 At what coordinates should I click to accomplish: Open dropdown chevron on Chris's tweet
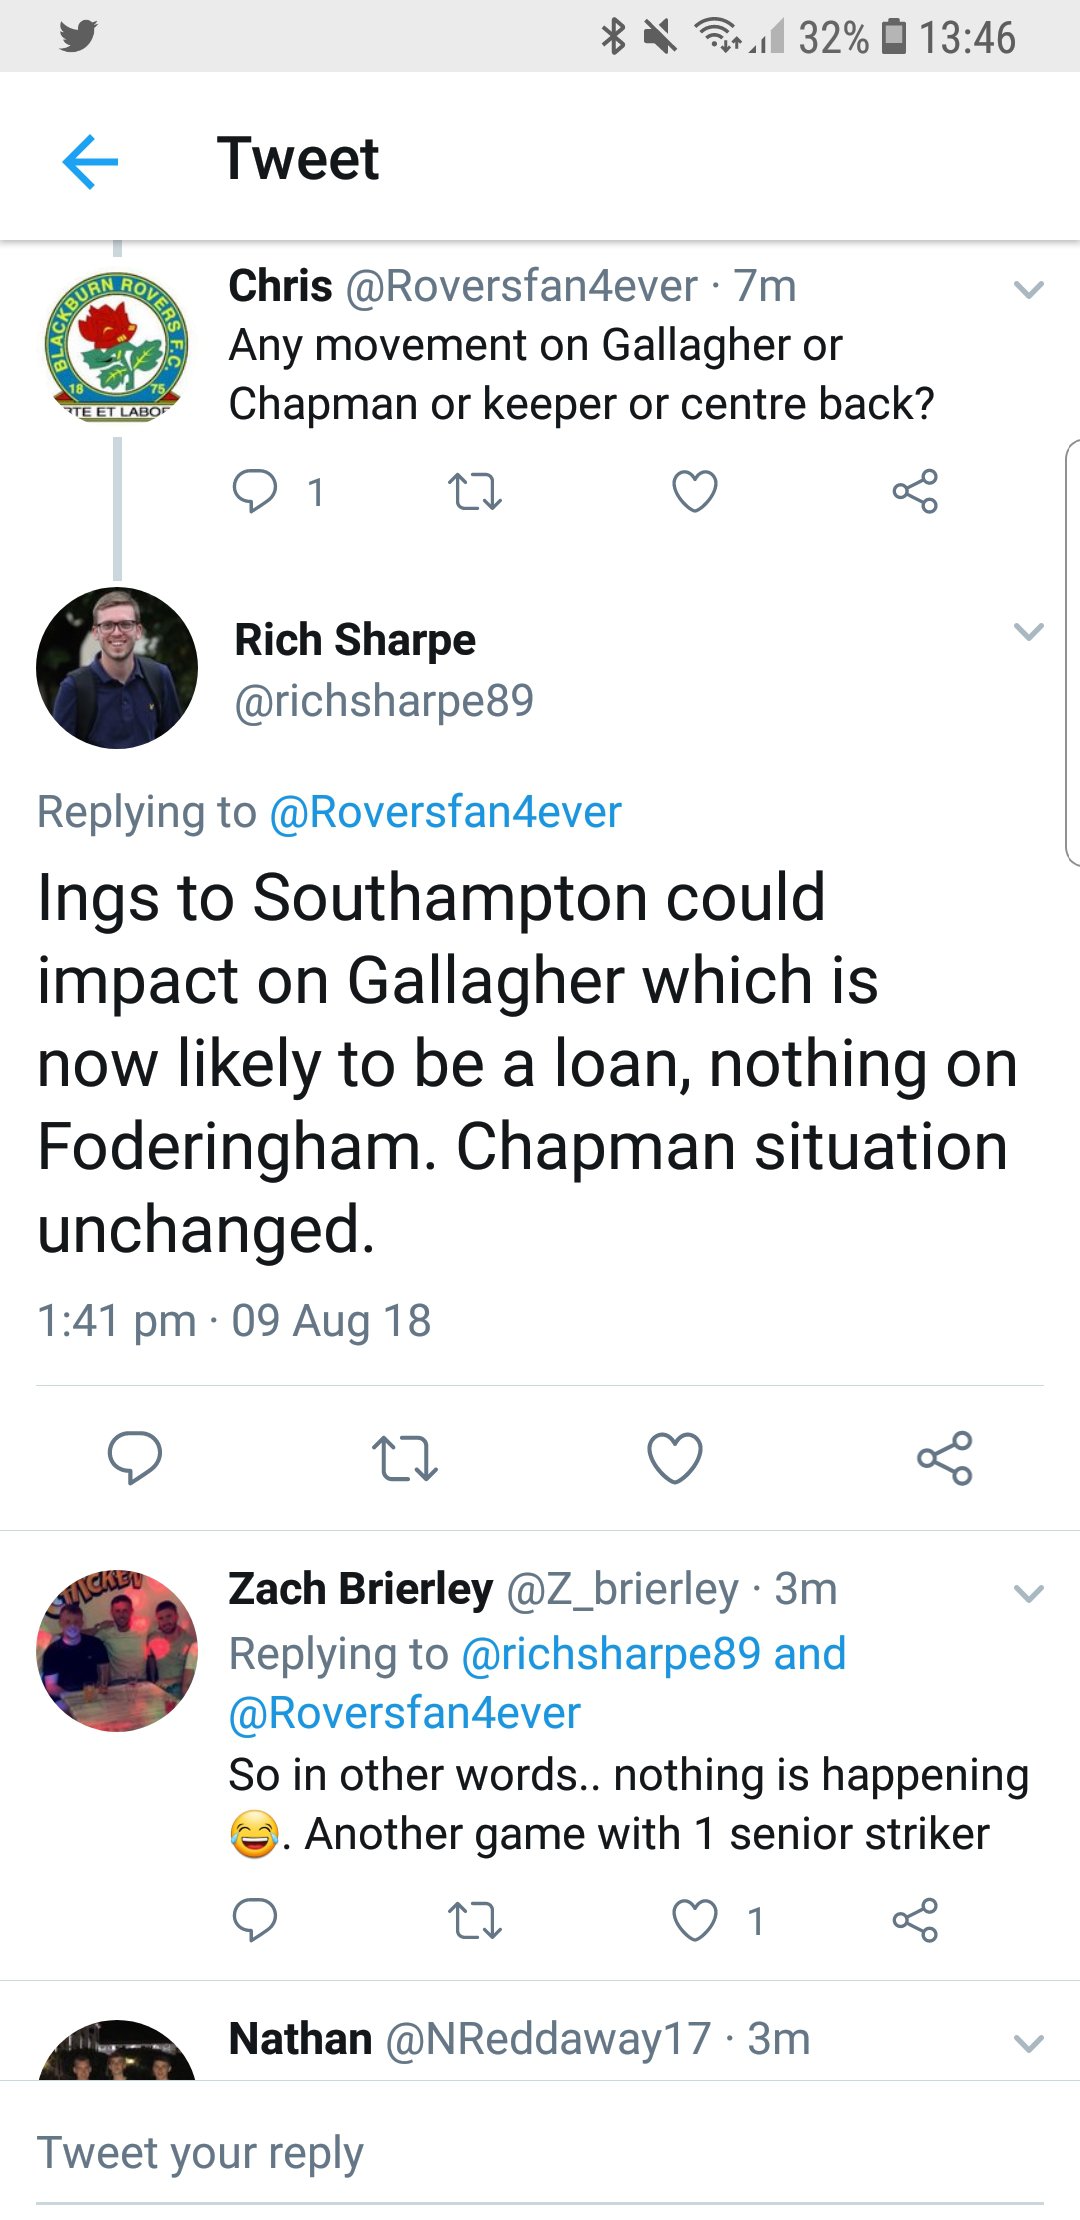(1028, 290)
